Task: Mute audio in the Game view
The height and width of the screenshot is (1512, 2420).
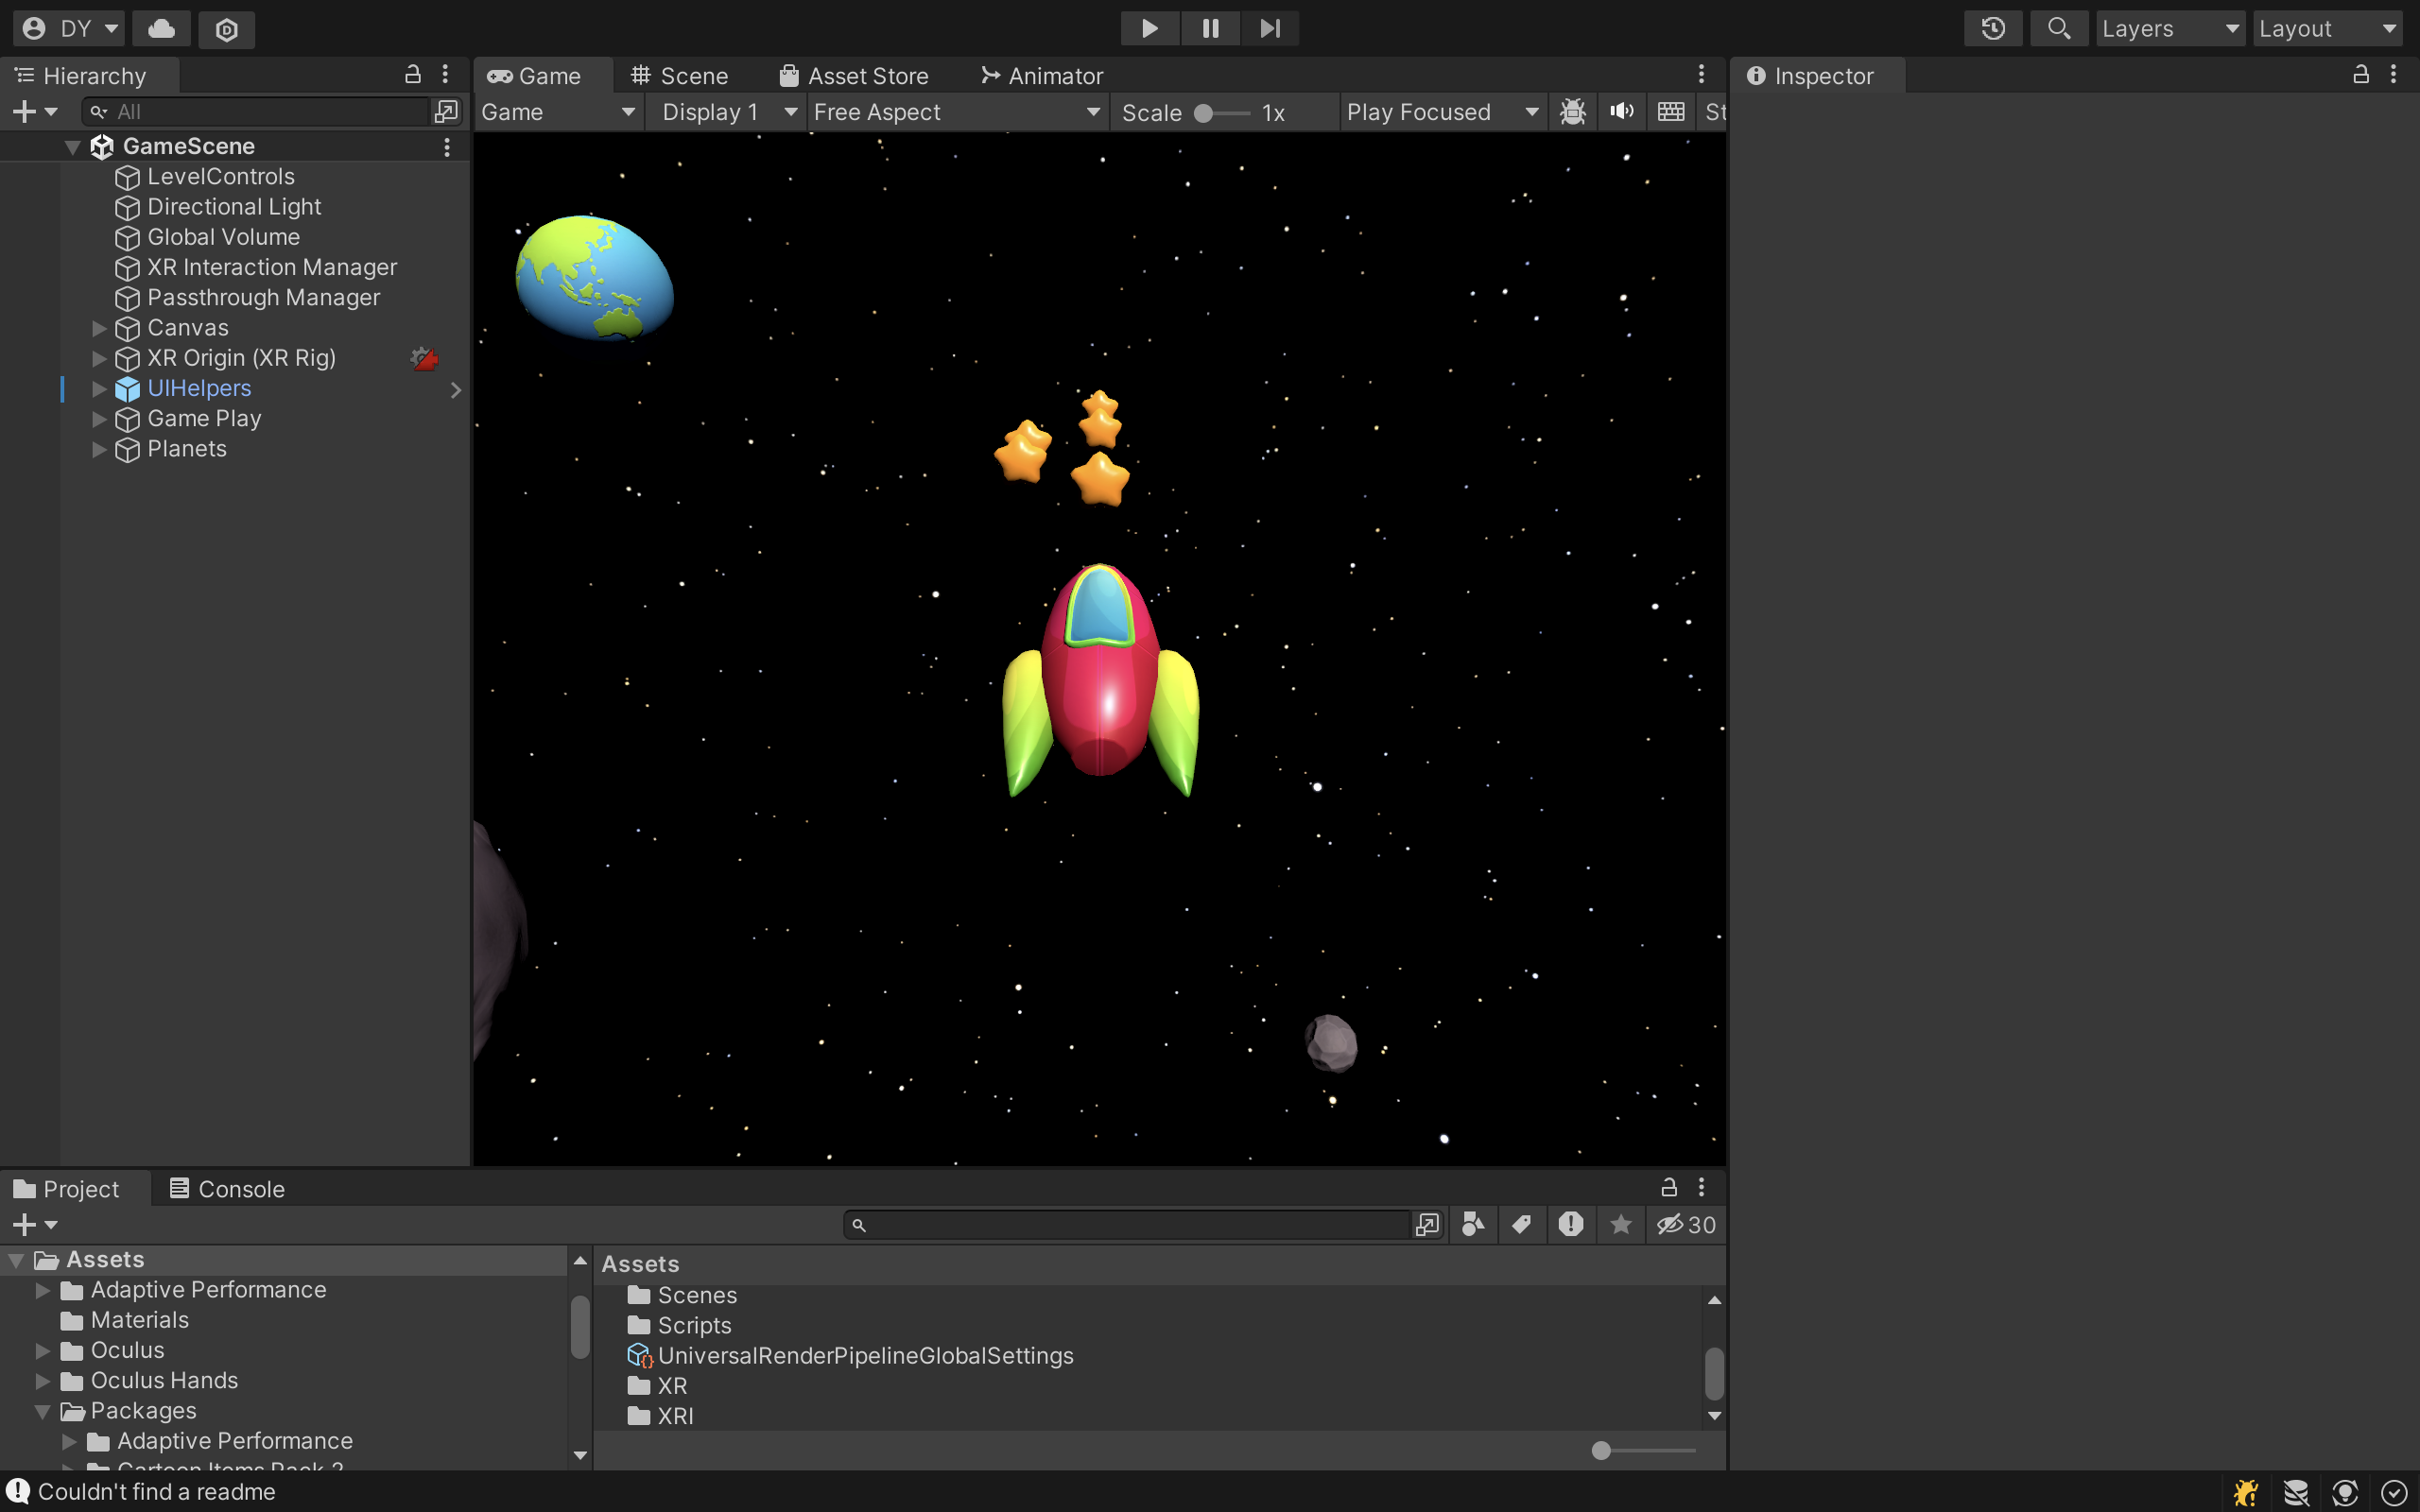Action: click(1621, 112)
